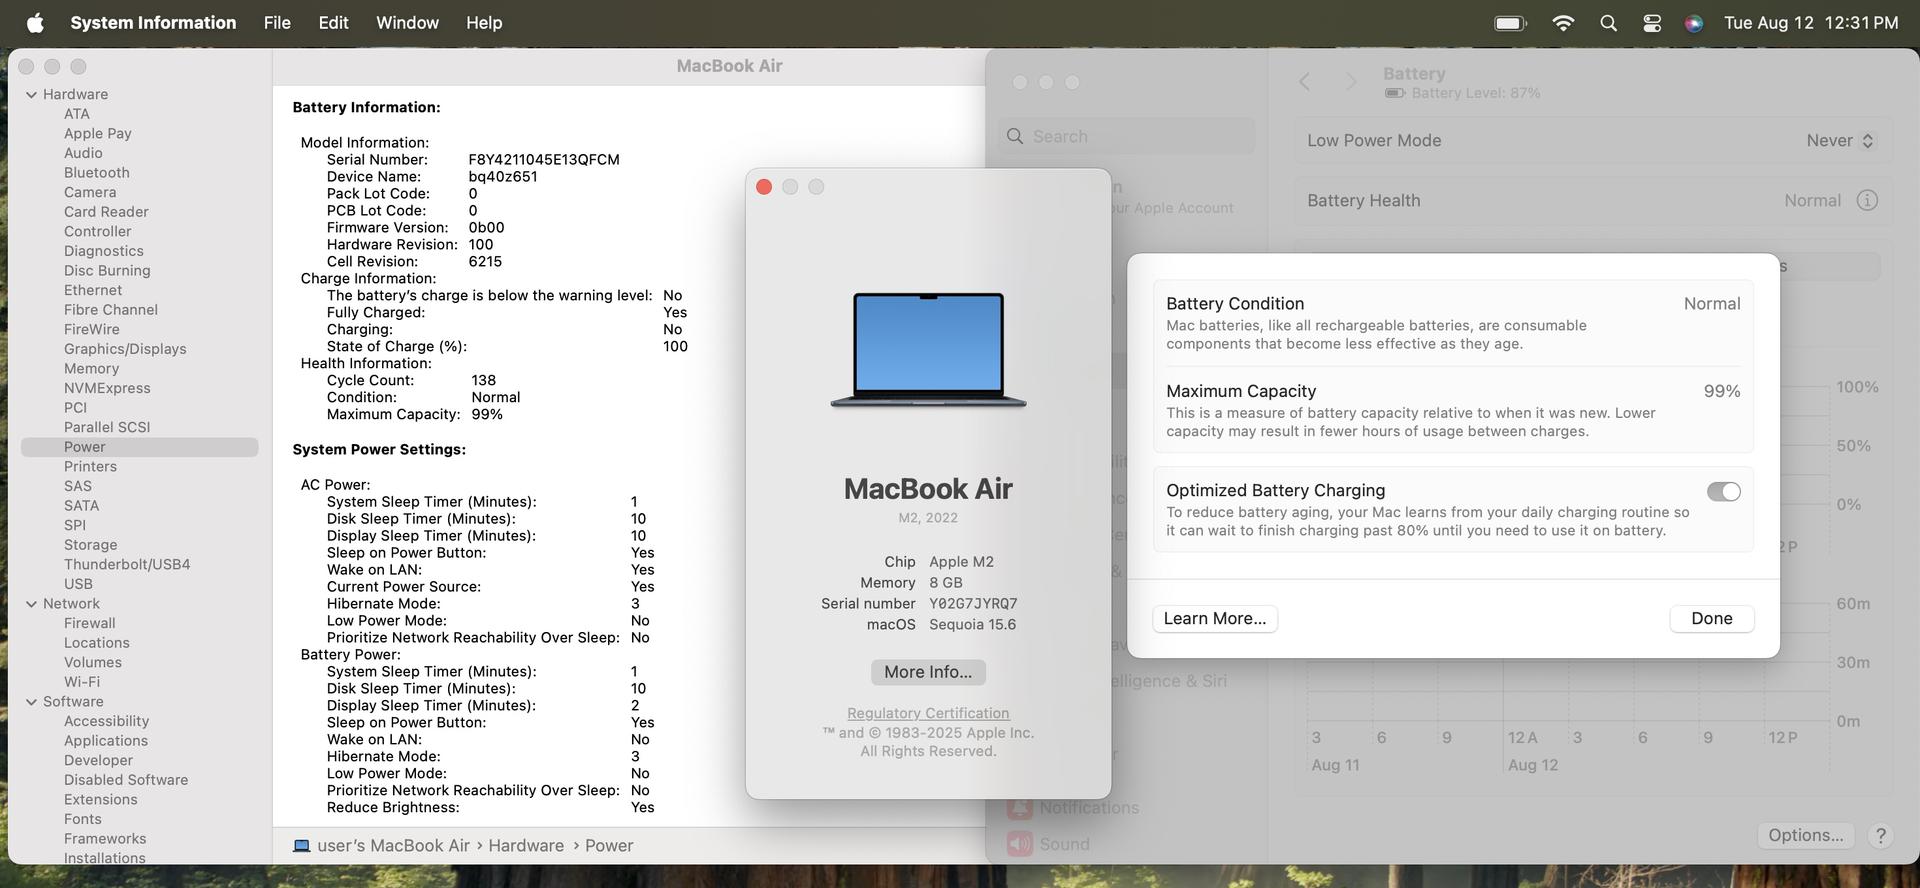
Task: Select Card Reader in the sidebar
Action: [x=106, y=212]
